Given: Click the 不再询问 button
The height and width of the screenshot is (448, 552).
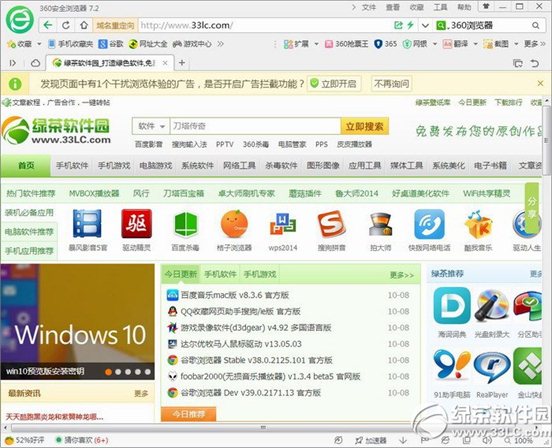Looking at the screenshot, I should click(391, 84).
